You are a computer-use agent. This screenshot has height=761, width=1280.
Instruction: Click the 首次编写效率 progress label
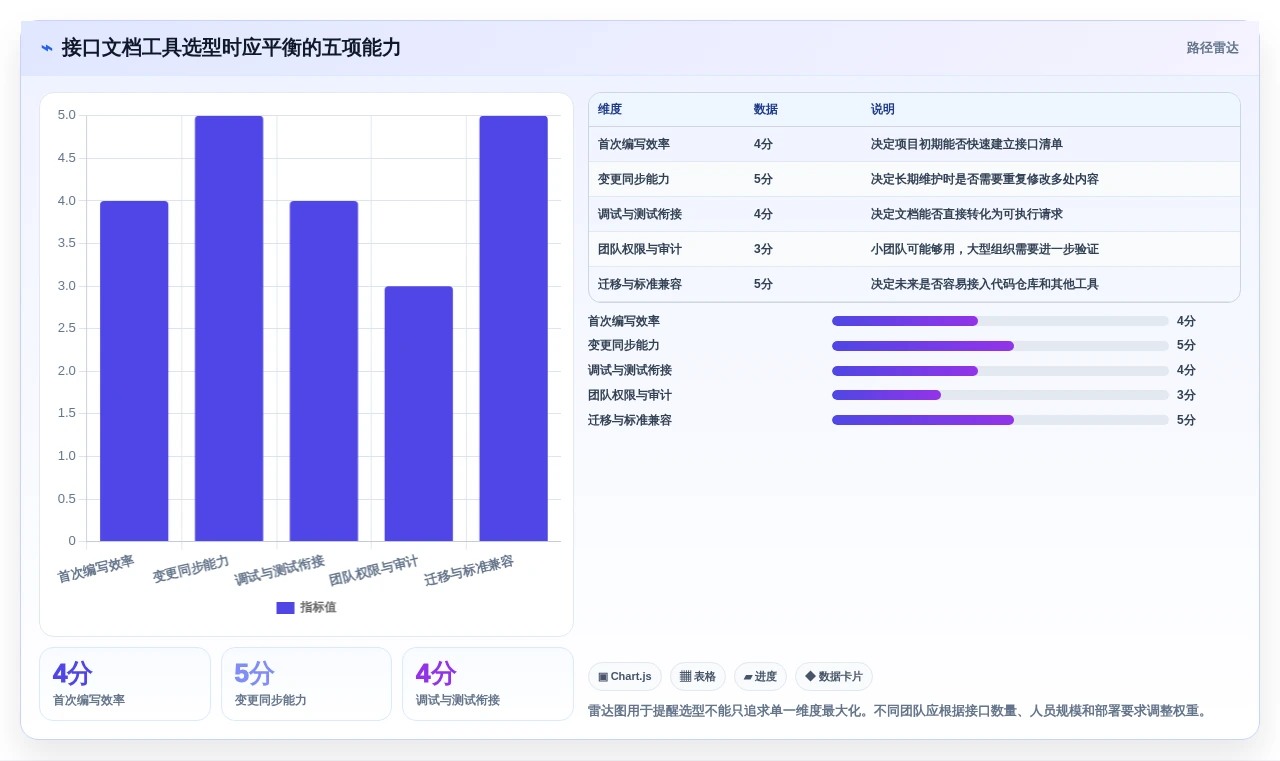[x=624, y=321]
